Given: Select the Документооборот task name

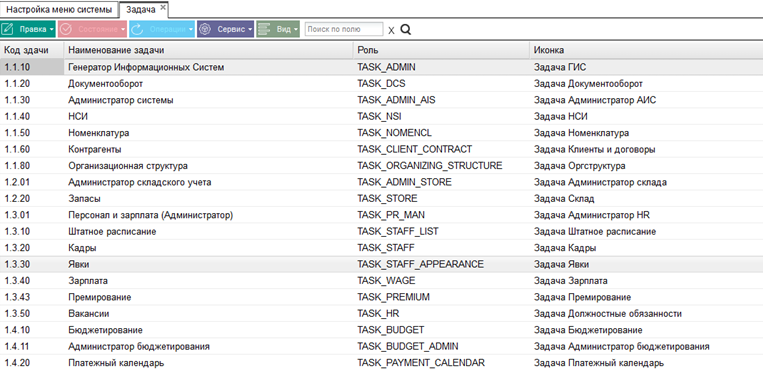Looking at the screenshot, I should [x=106, y=84].
